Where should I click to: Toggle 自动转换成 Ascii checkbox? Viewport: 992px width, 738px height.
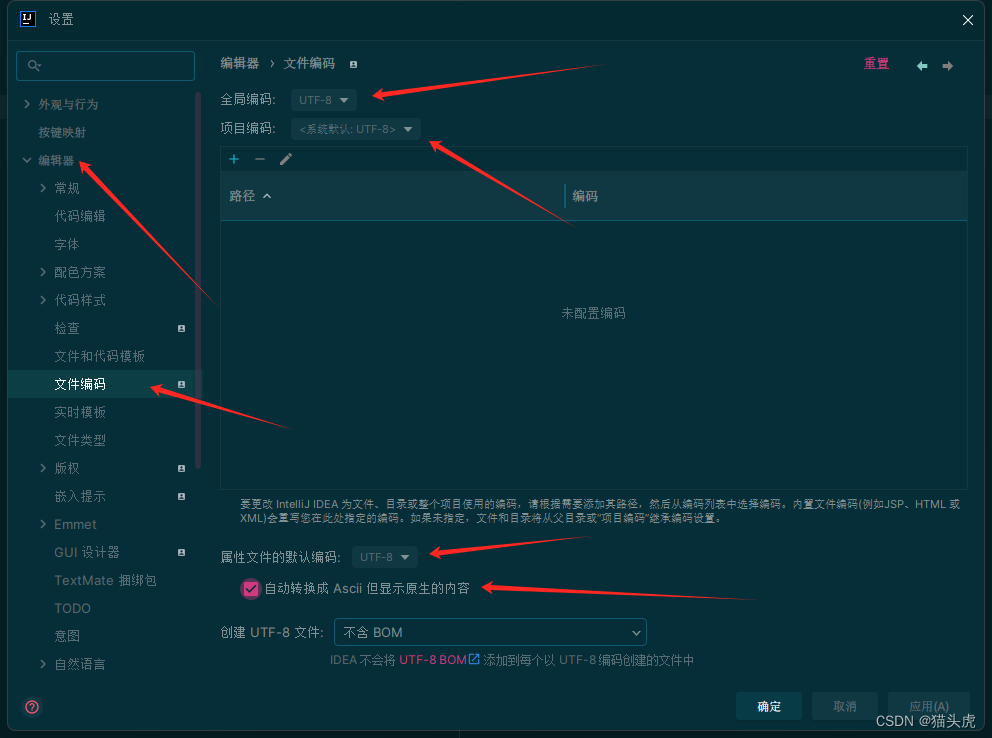pos(251,589)
